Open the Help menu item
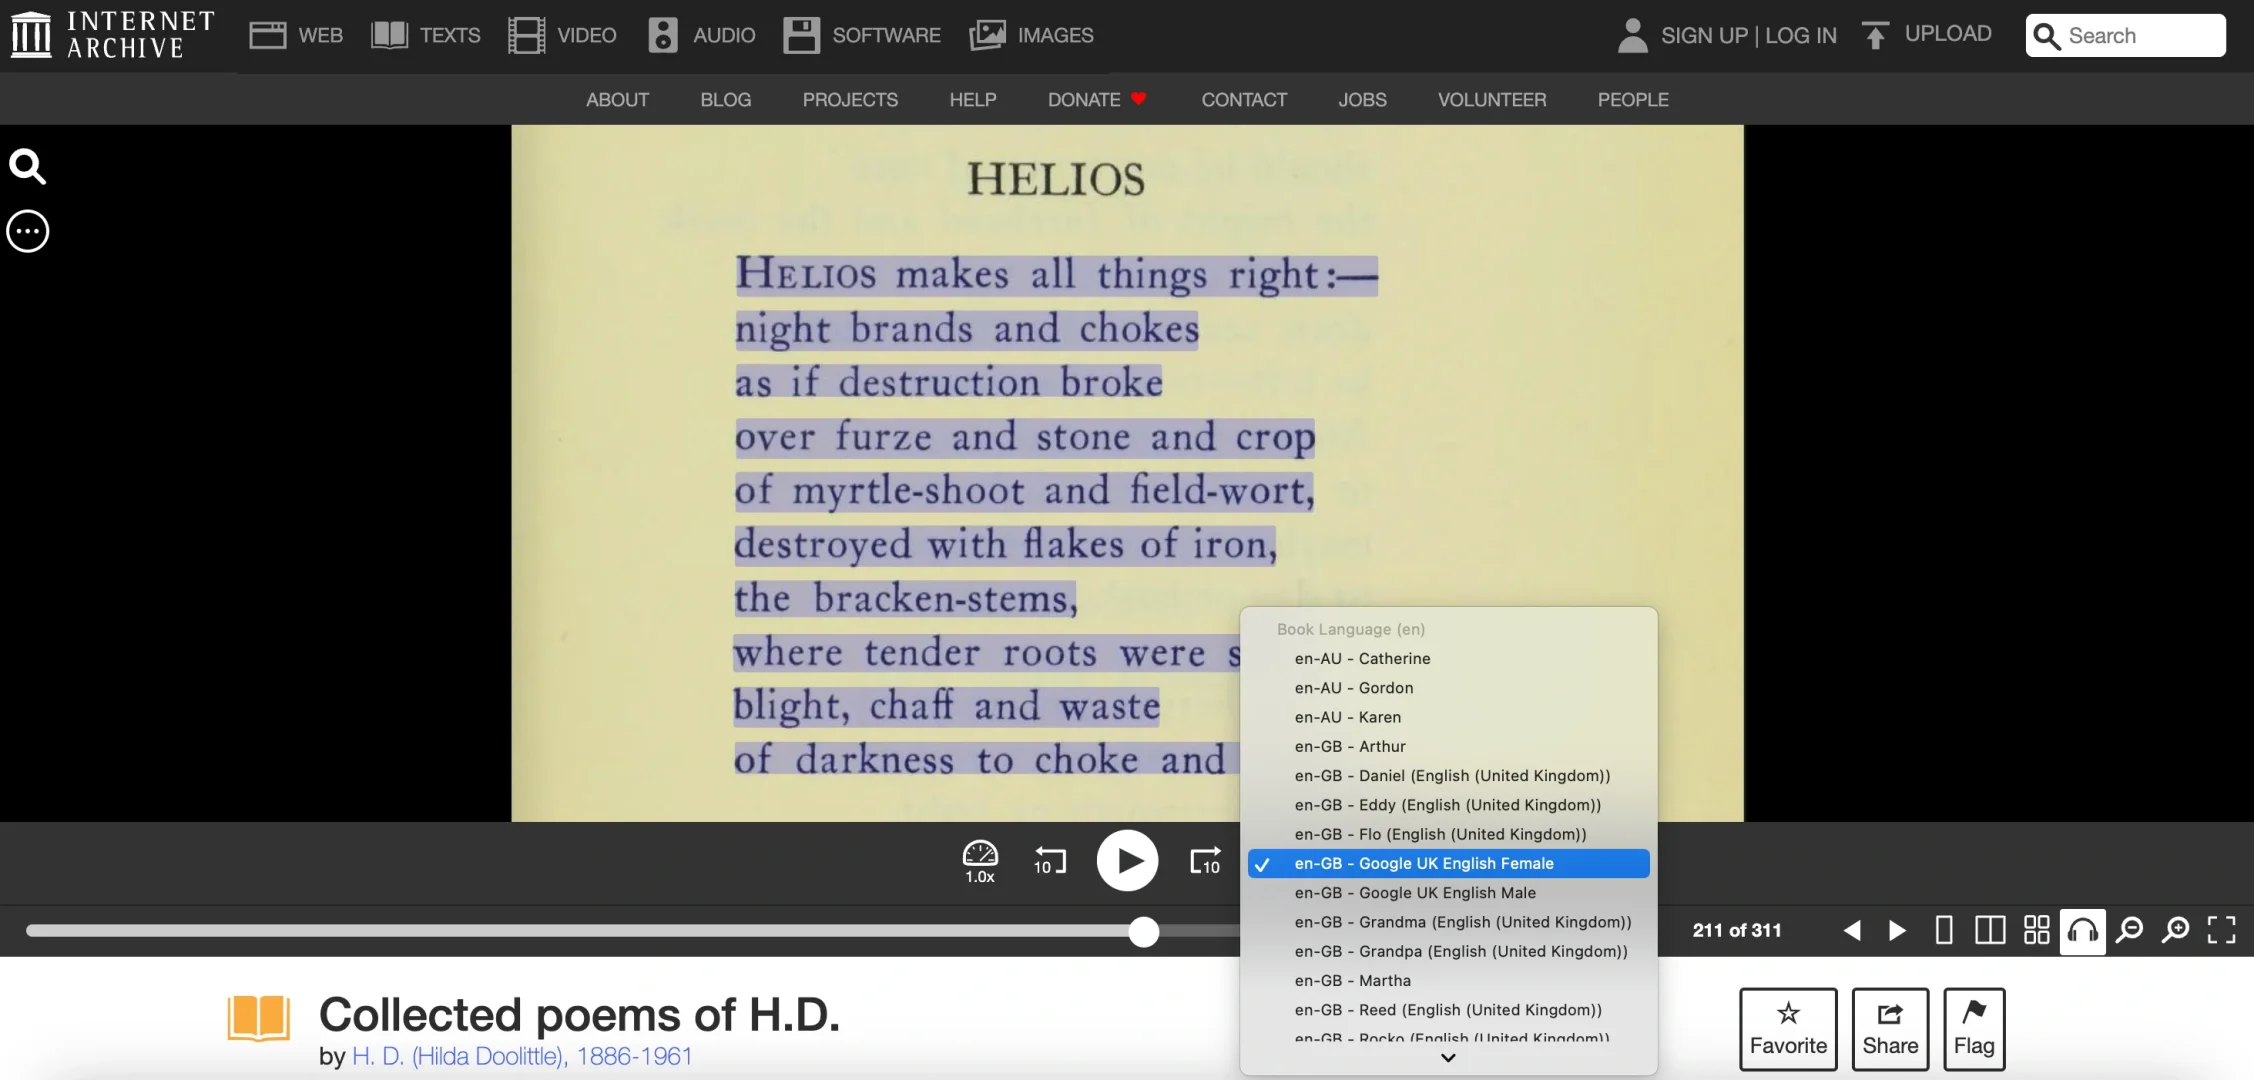The image size is (2254, 1080). coord(972,100)
